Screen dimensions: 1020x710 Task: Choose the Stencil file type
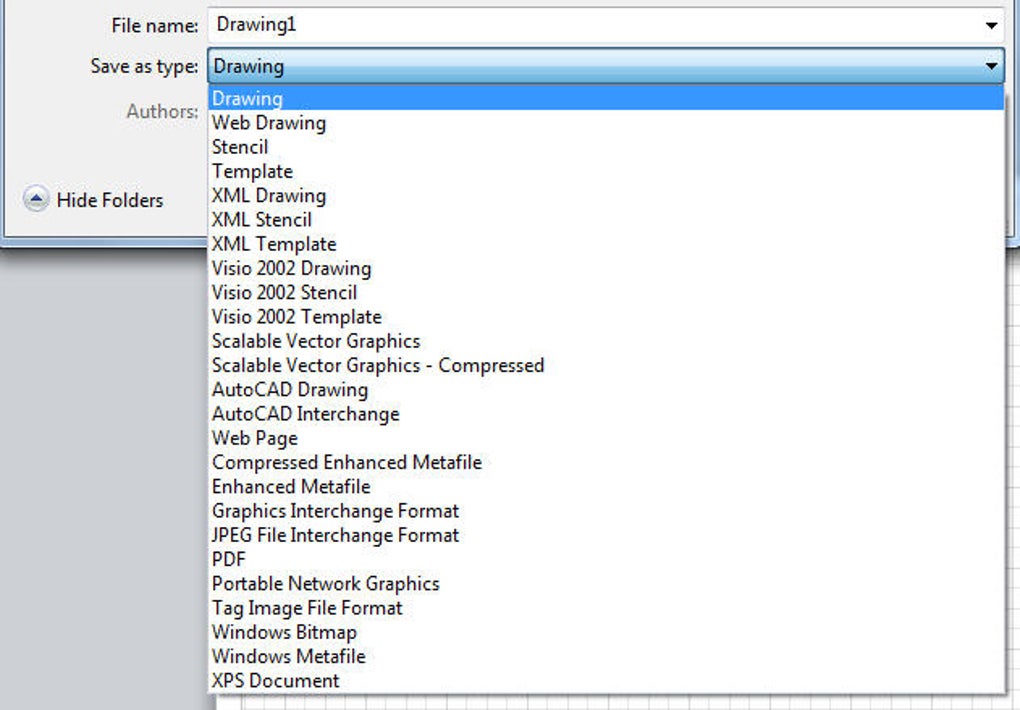point(606,146)
